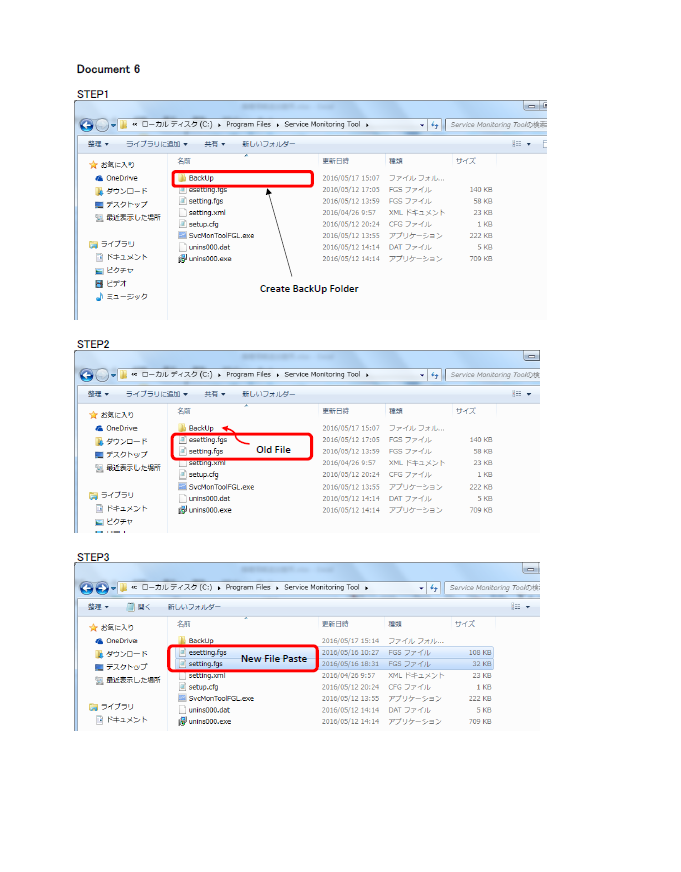
Task: Select setup.cfg file in STEP2 list
Action: pos(198,475)
